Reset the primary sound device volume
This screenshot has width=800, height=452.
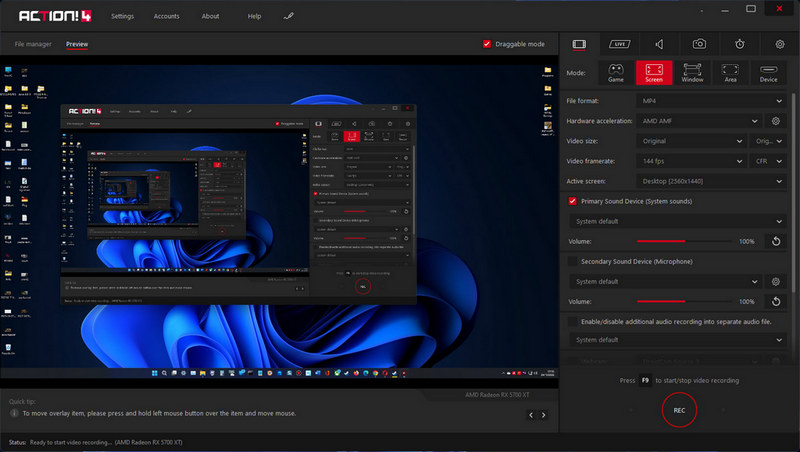point(776,241)
